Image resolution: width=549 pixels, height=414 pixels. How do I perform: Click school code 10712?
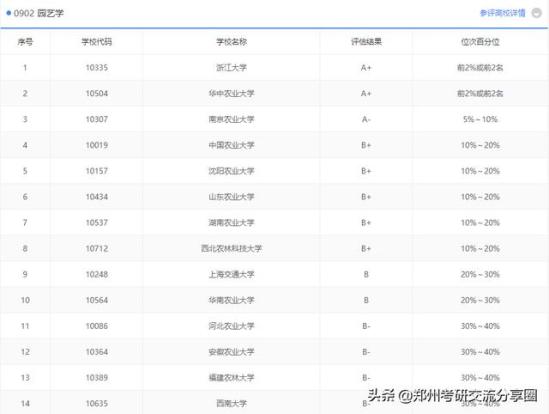pos(97,249)
